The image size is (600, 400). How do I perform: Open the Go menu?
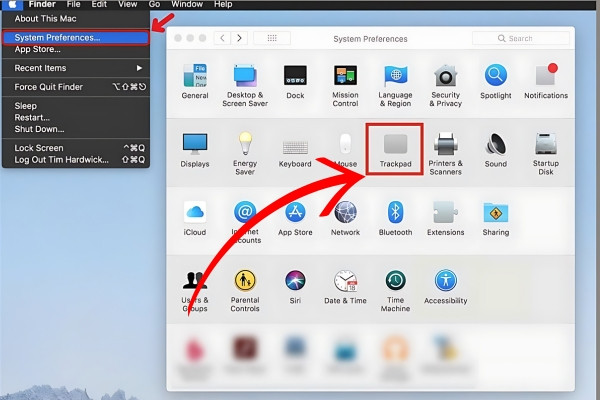(154, 4)
